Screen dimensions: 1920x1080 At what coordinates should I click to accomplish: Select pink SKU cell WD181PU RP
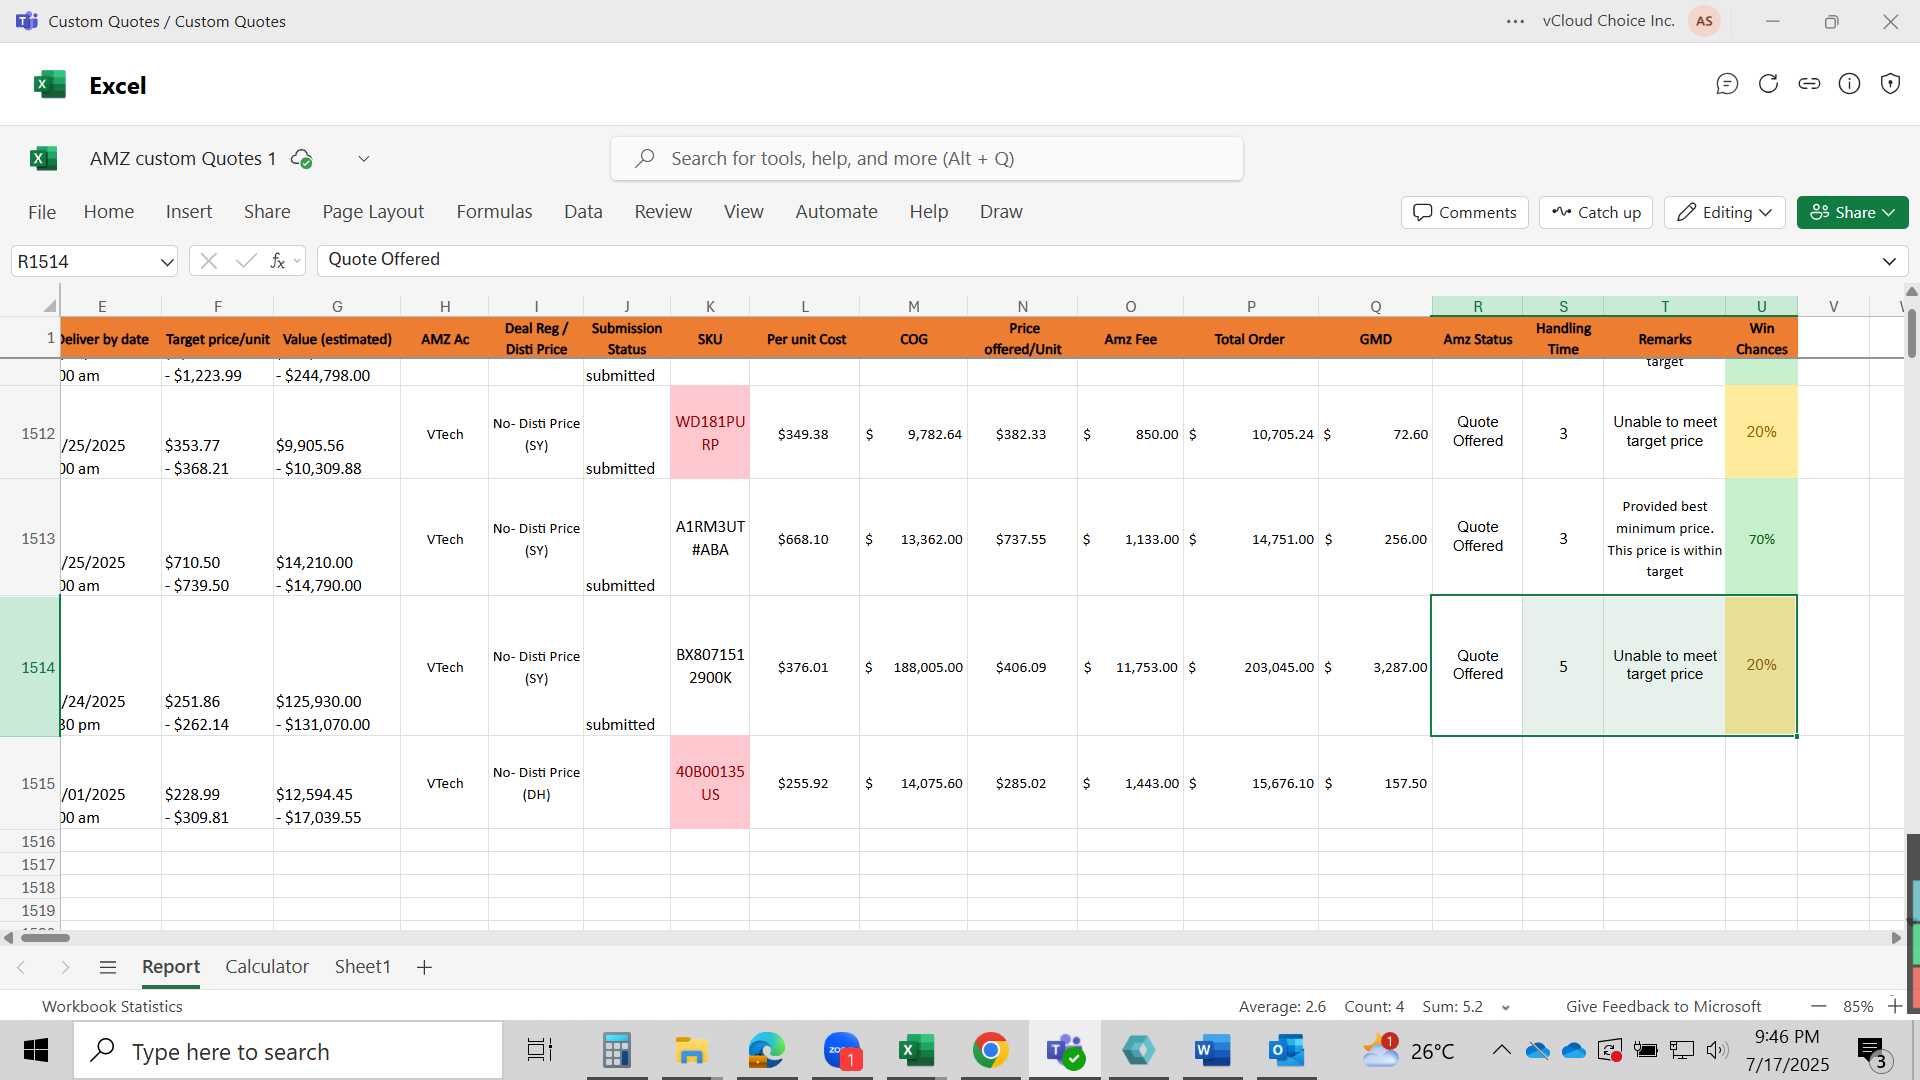tap(710, 432)
